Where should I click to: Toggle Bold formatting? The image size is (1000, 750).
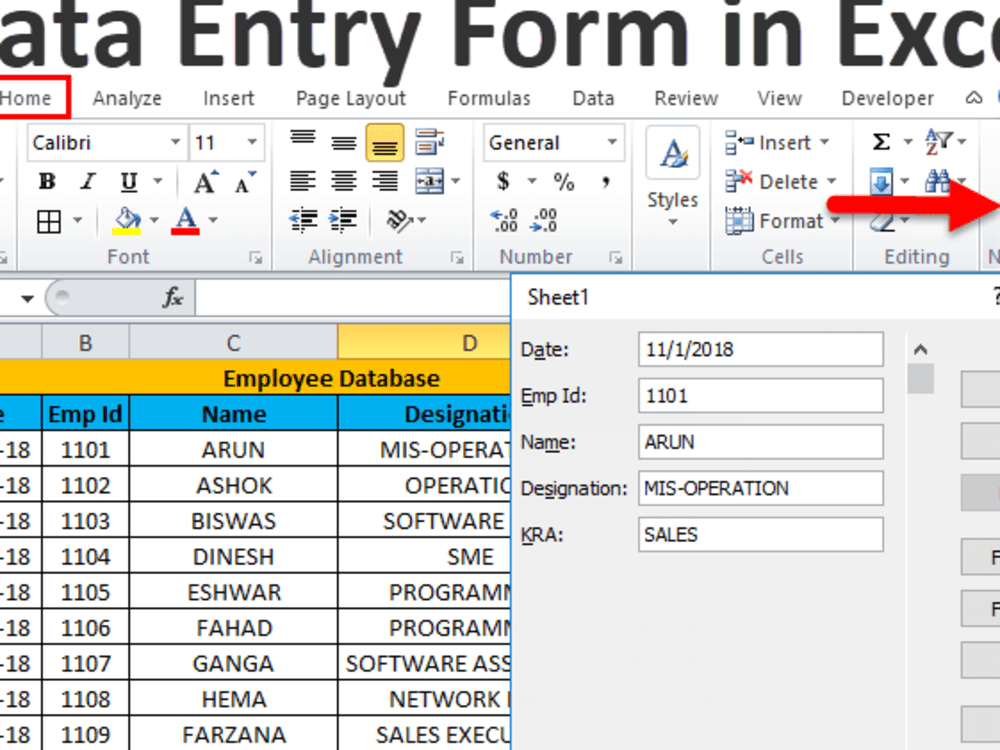47,182
